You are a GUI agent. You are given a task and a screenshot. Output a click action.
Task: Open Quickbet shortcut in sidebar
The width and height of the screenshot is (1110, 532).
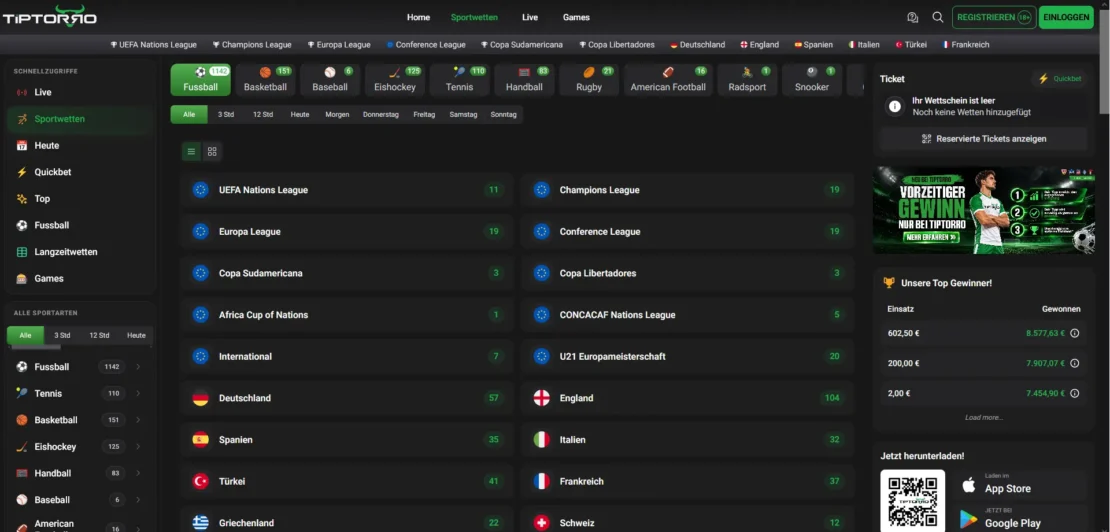pyautogui.click(x=81, y=172)
